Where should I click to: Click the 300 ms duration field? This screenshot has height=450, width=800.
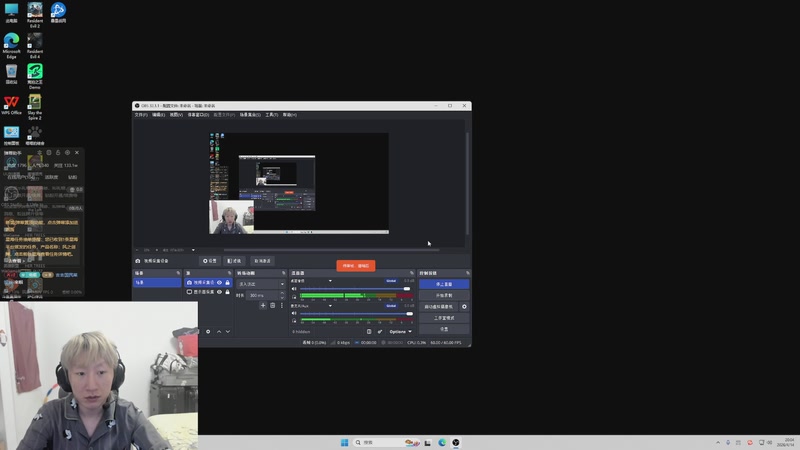tap(262, 295)
